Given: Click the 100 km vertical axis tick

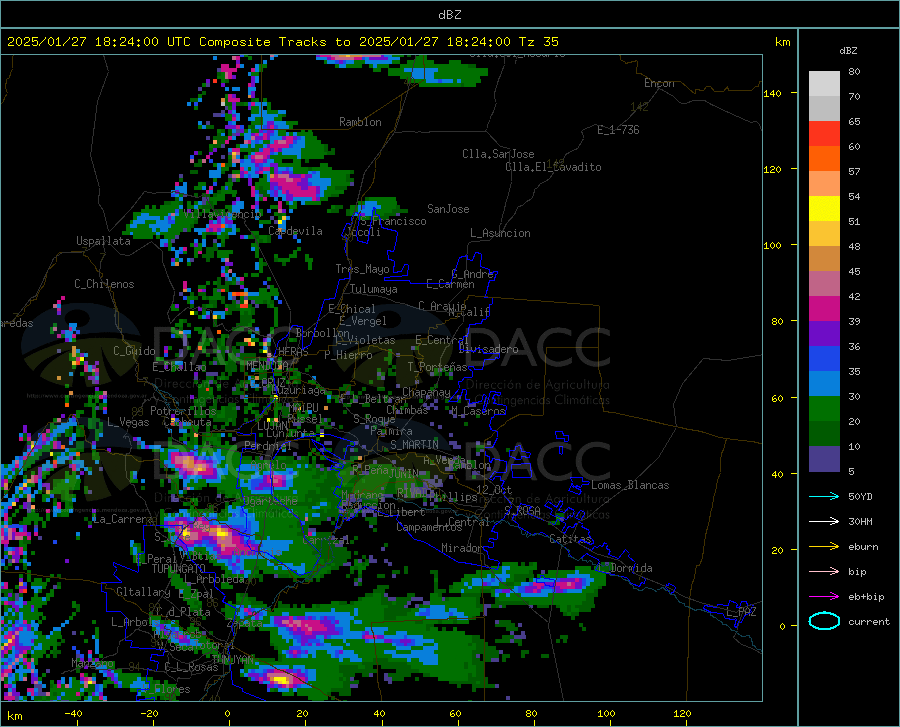Looking at the screenshot, I should click(772, 245).
